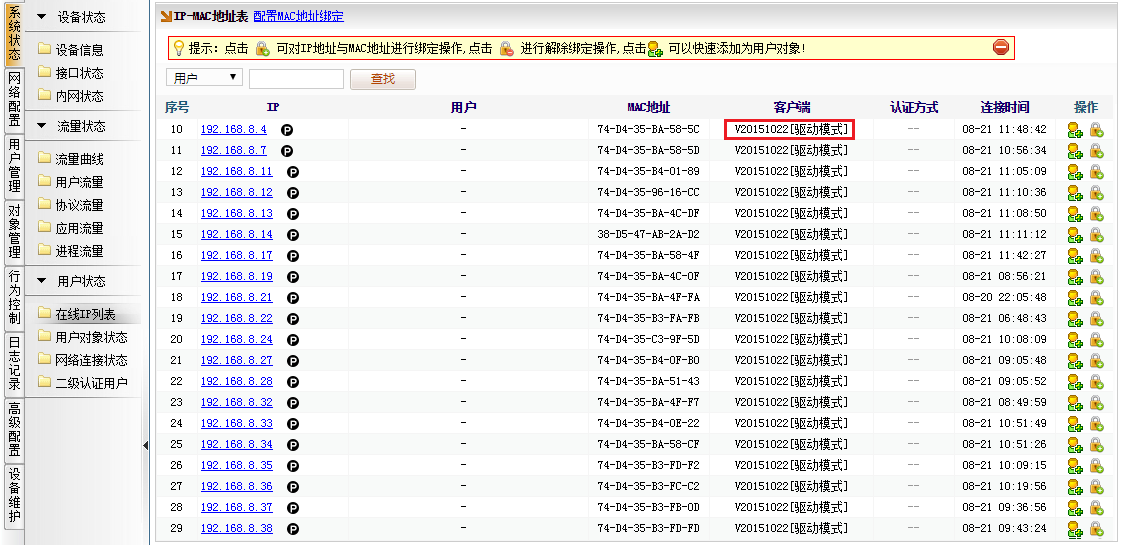Collapse the 流量状态 section
The width and height of the screenshot is (1121, 546).
[42, 126]
